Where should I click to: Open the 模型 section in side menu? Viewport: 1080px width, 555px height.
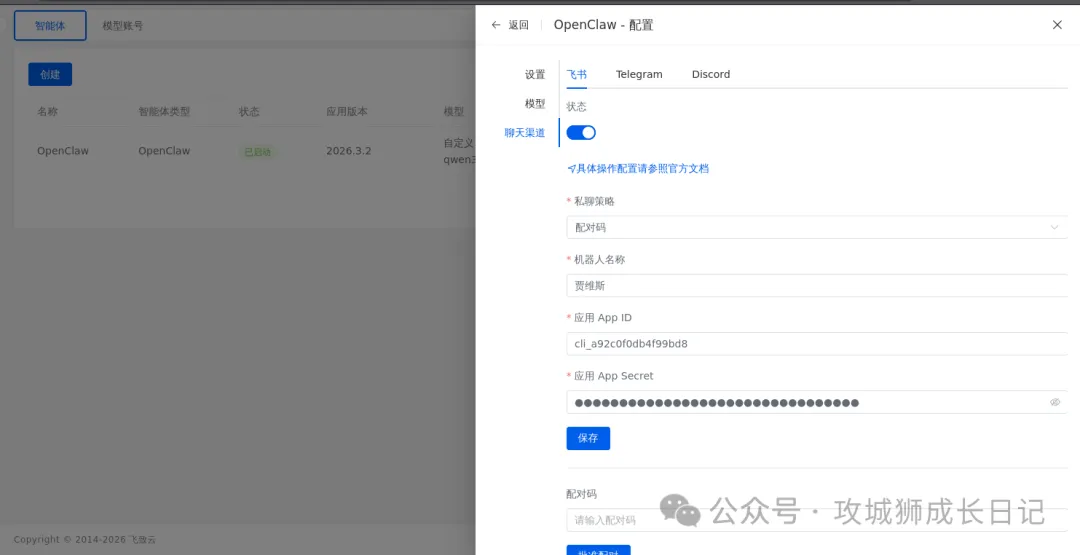click(x=535, y=104)
